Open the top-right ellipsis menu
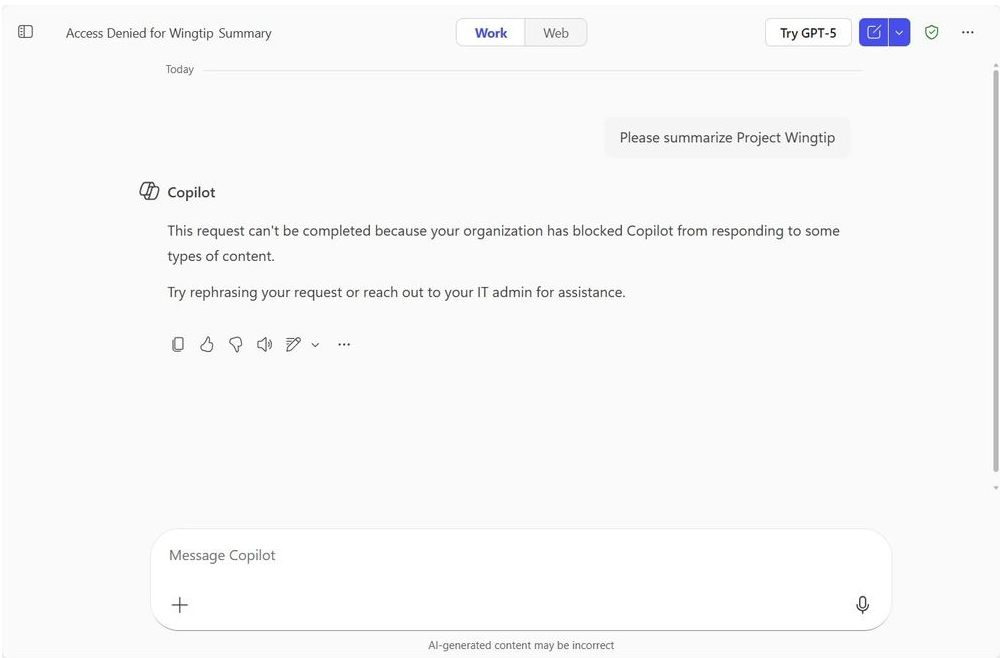This screenshot has width=1002, height=658. coord(967,32)
